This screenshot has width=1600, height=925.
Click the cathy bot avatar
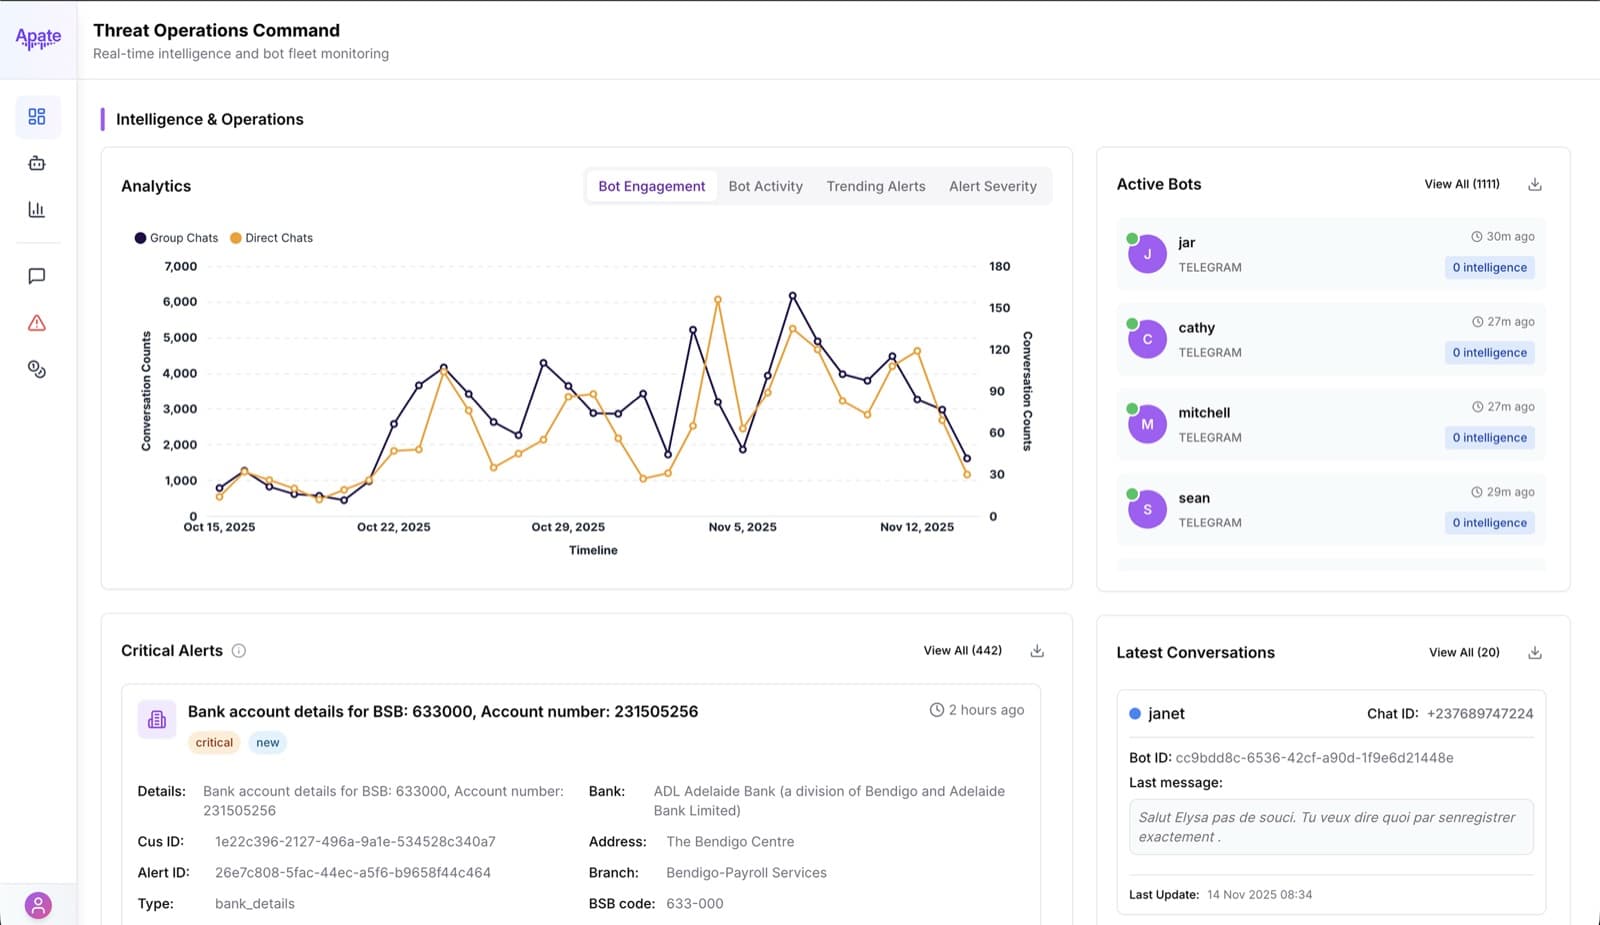1147,339
